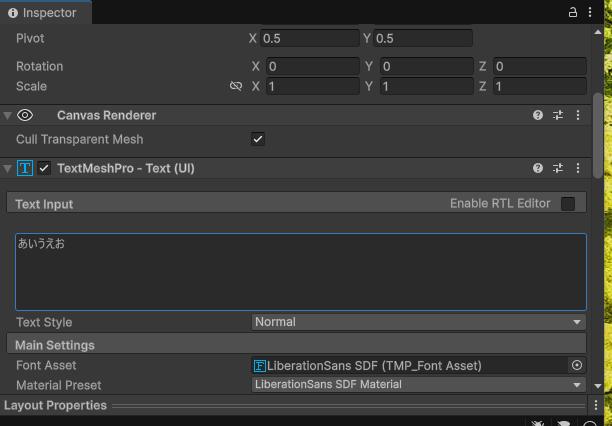The image size is (612, 426).
Task: Disable the TextMeshPro component checkbox
Action: coord(44,169)
